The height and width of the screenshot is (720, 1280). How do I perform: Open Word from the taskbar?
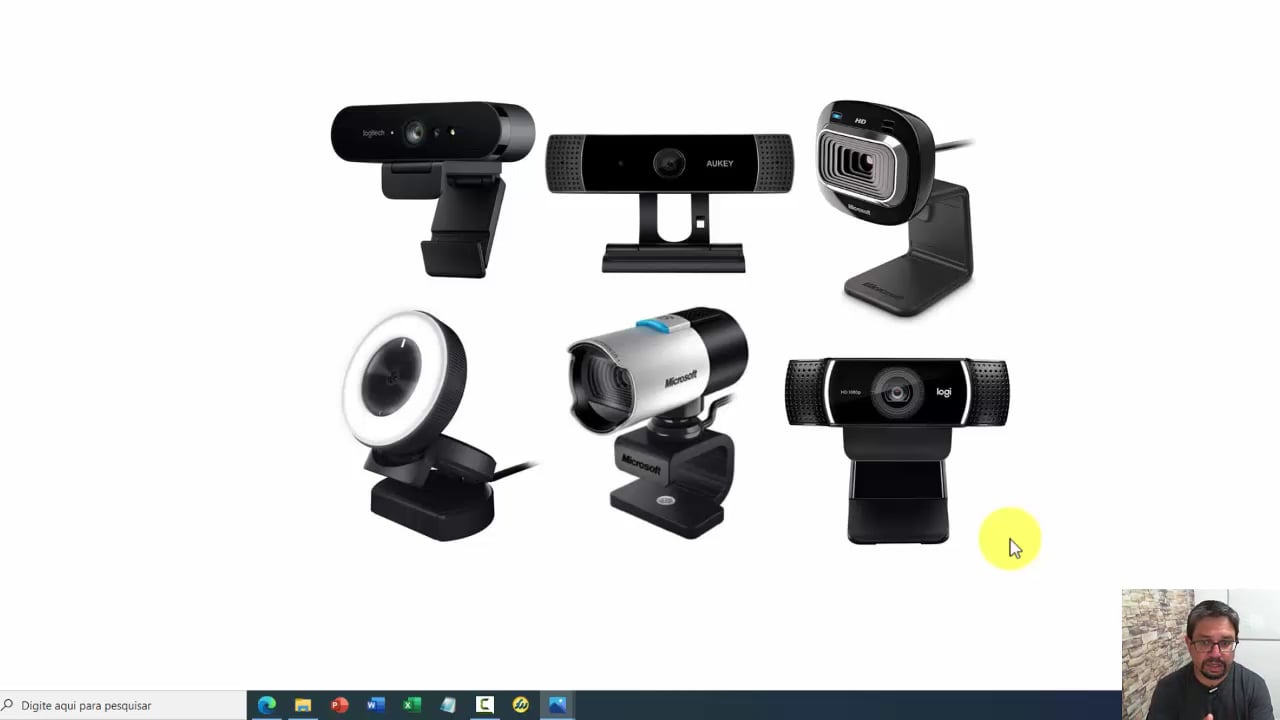pyautogui.click(x=375, y=705)
